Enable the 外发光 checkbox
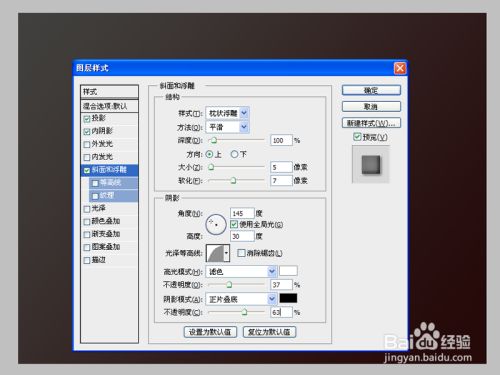Screen dimensions: 500x375 87,145
